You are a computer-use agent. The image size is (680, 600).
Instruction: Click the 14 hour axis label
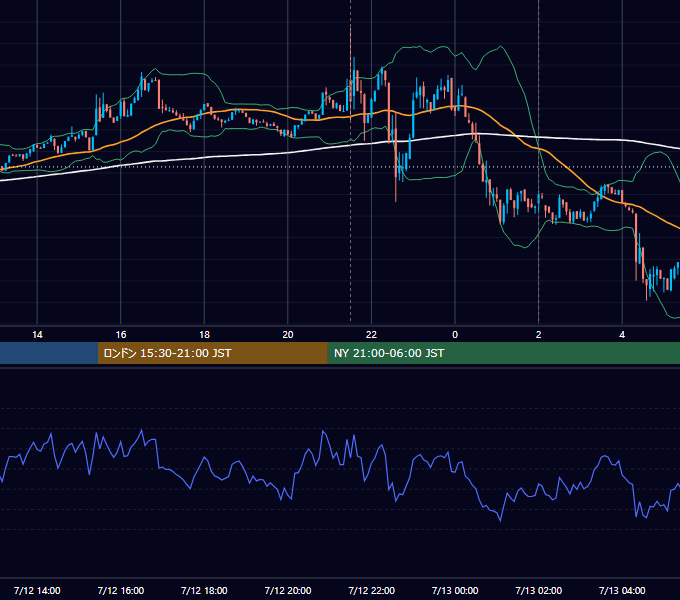click(x=37, y=335)
